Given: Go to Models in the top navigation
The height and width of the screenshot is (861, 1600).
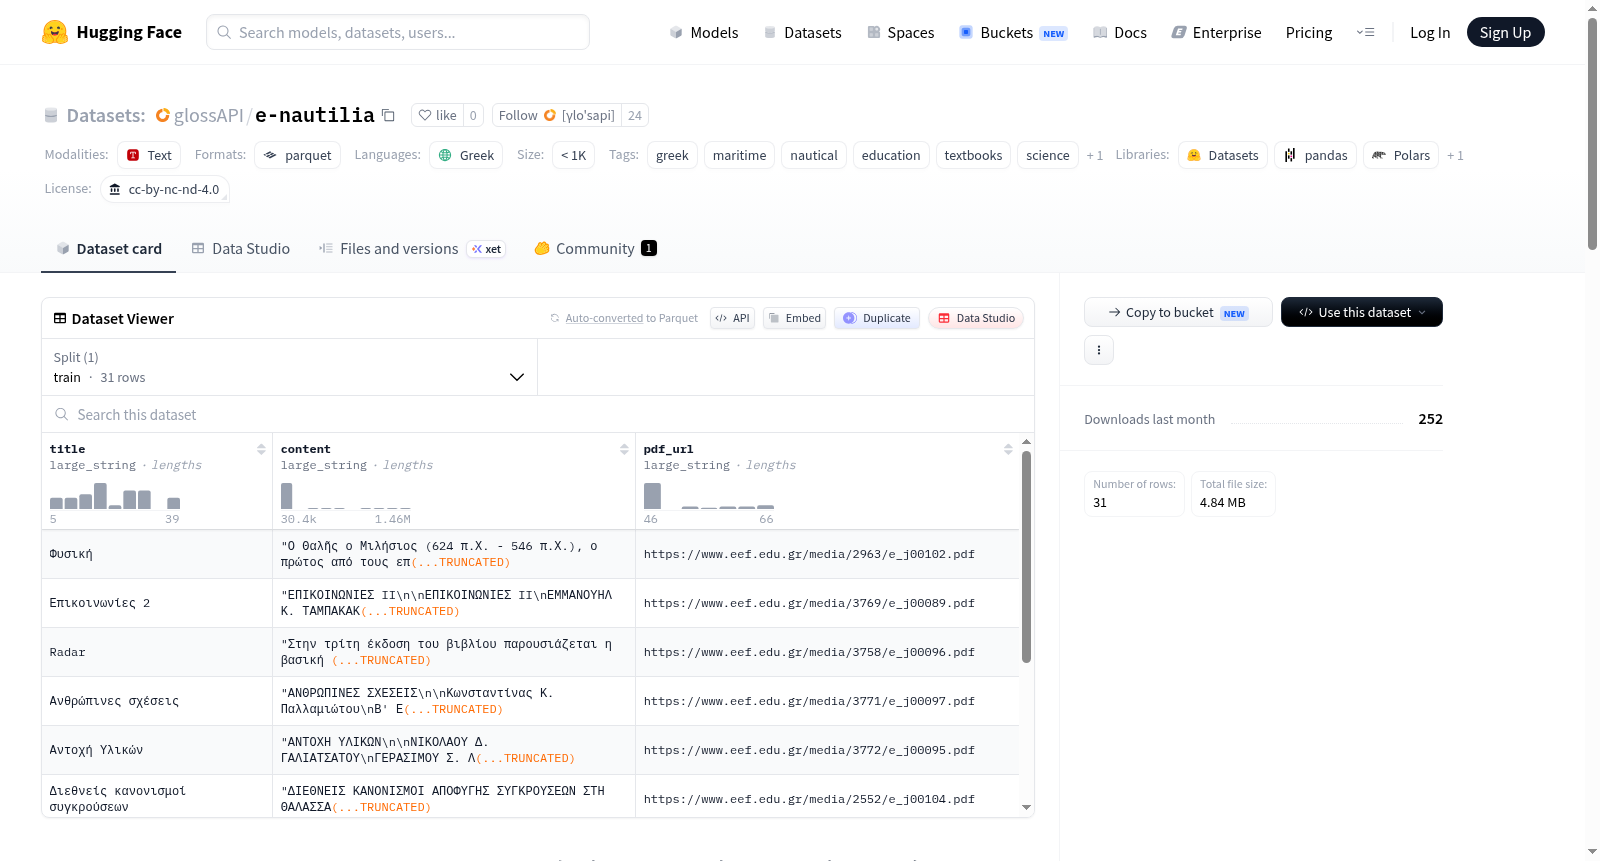Looking at the screenshot, I should coord(704,32).
